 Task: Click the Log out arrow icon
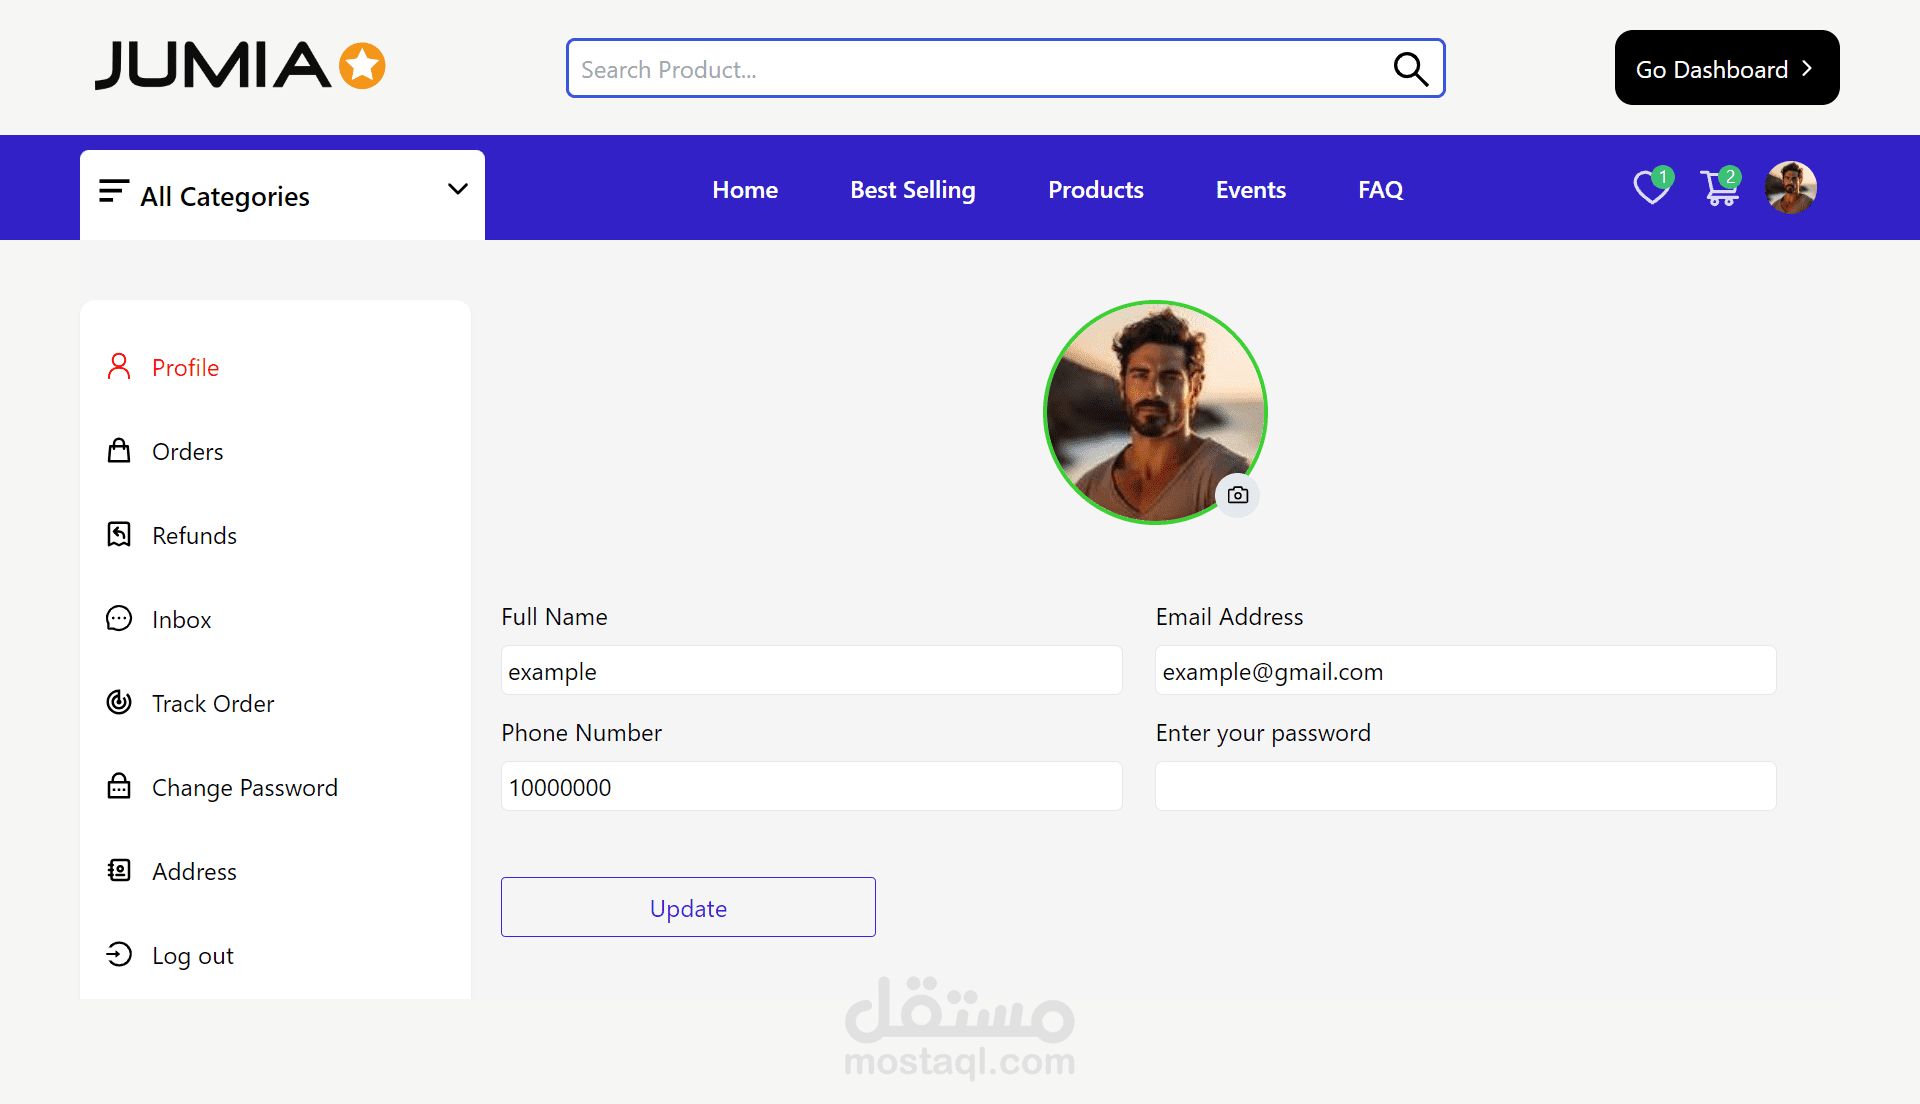[x=119, y=955]
